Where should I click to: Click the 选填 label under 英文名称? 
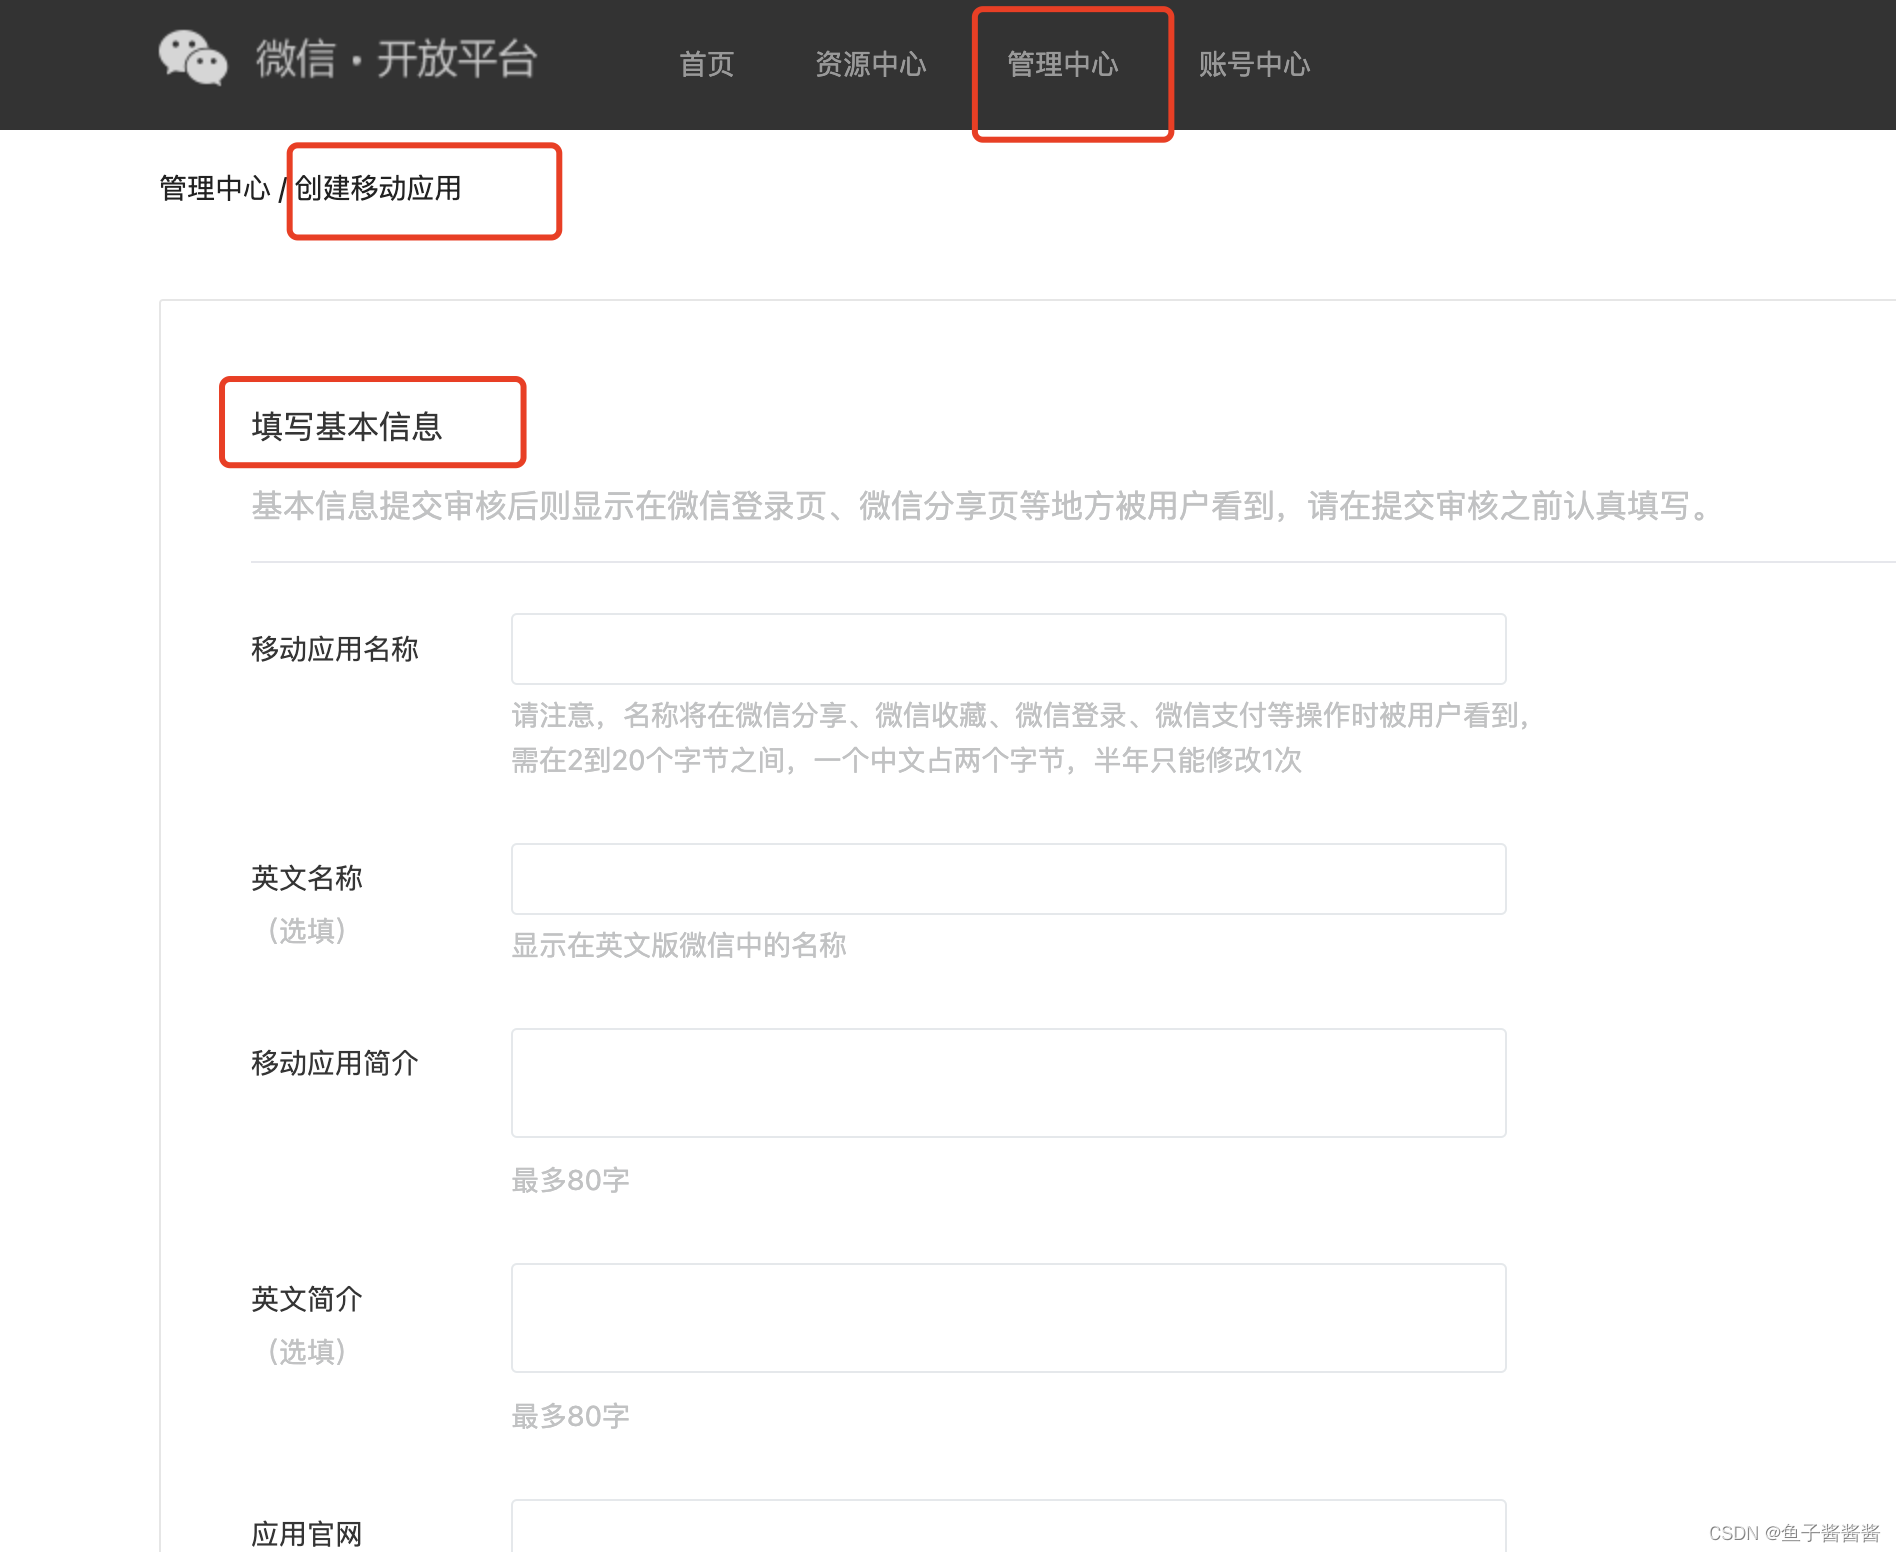click(x=306, y=932)
